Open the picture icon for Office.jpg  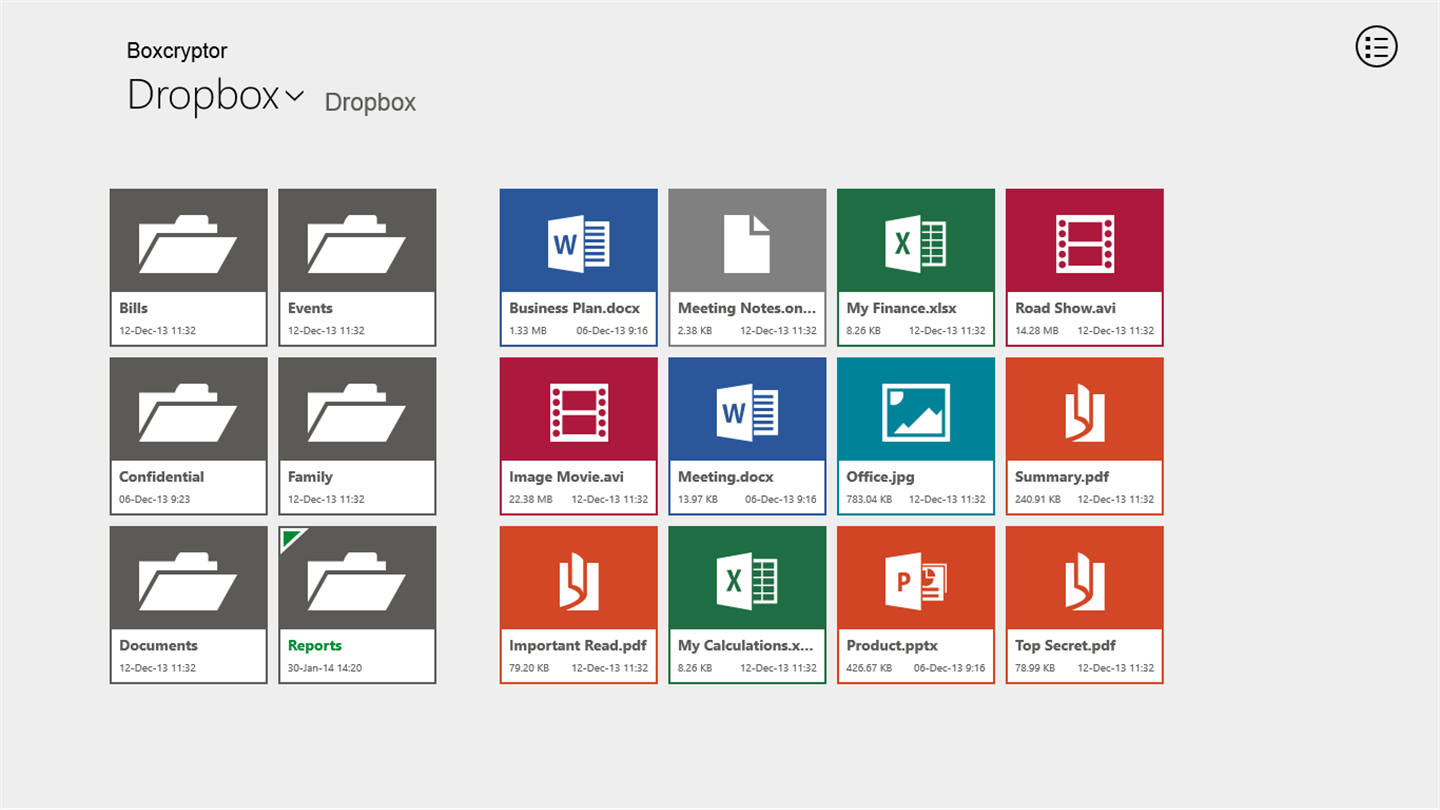point(916,412)
